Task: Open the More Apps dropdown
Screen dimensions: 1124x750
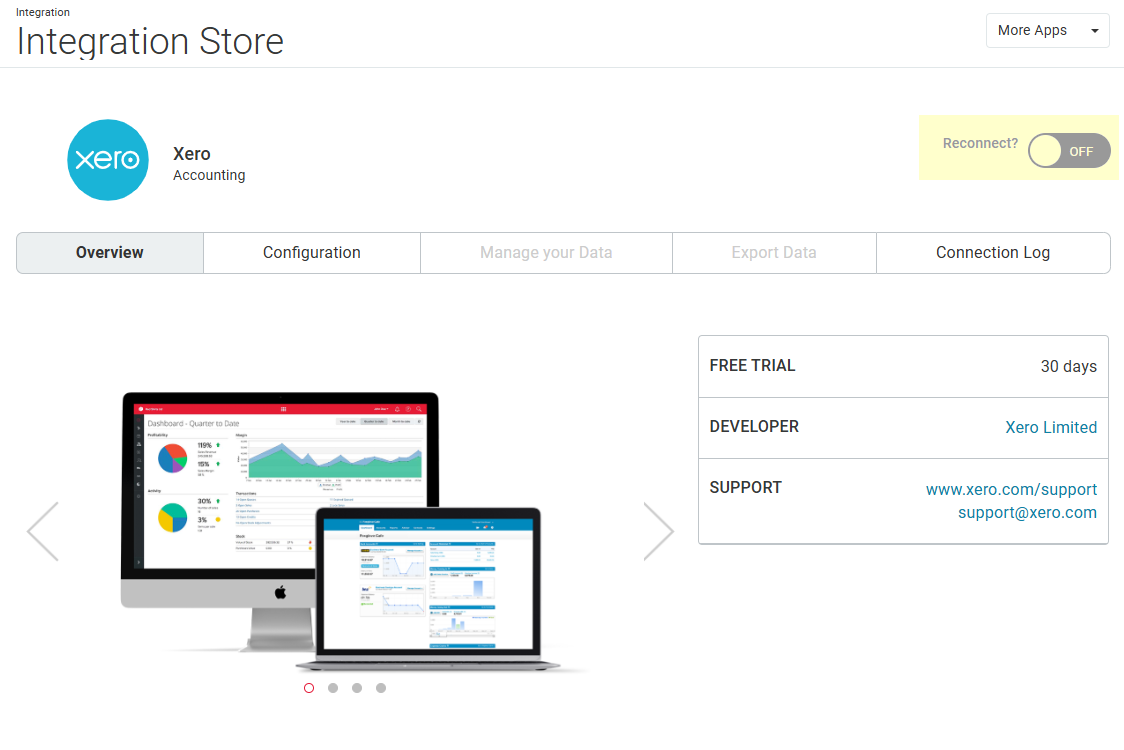Action: (x=1047, y=31)
